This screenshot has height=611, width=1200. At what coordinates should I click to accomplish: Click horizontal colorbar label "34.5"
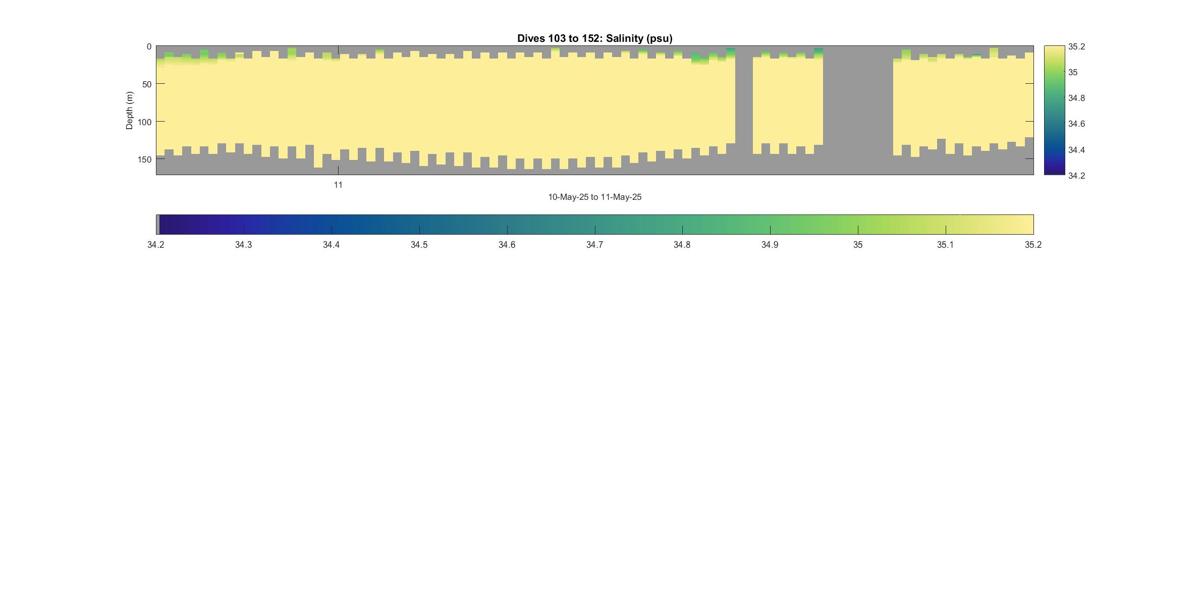419,245
